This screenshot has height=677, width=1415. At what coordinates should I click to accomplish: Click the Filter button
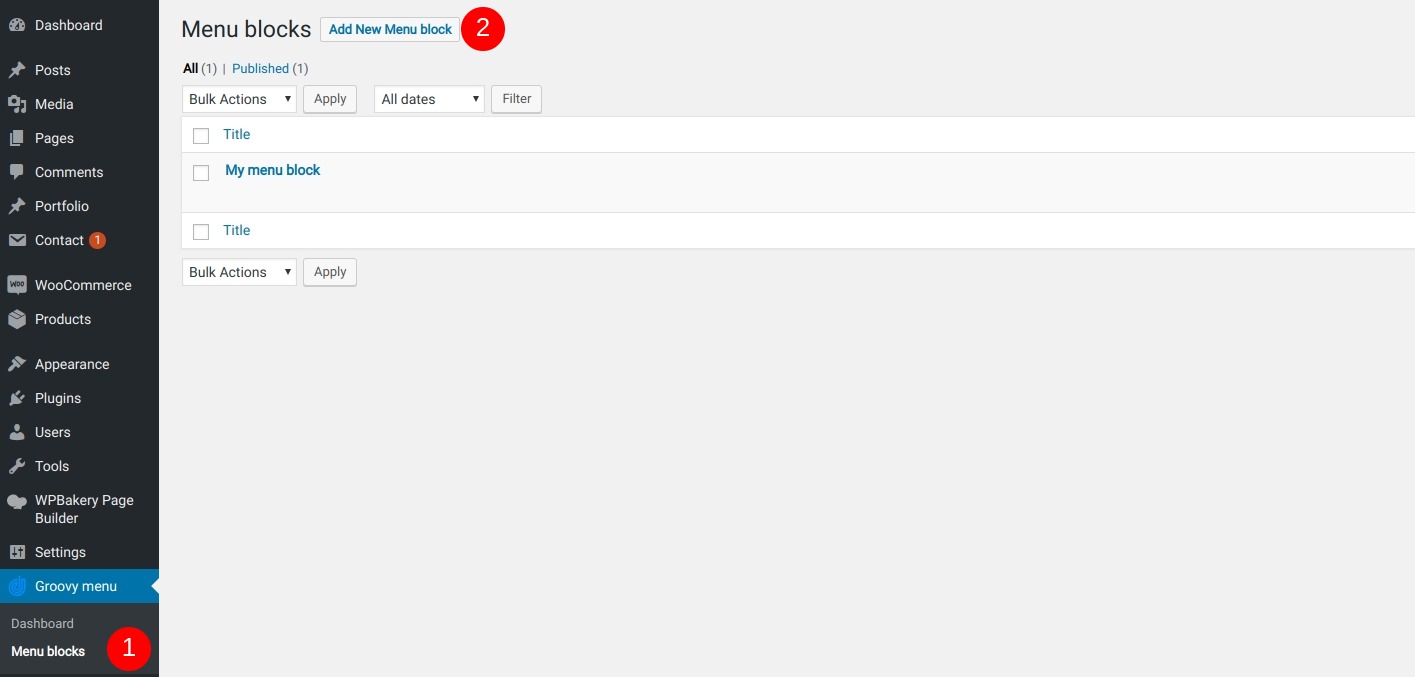tap(517, 99)
